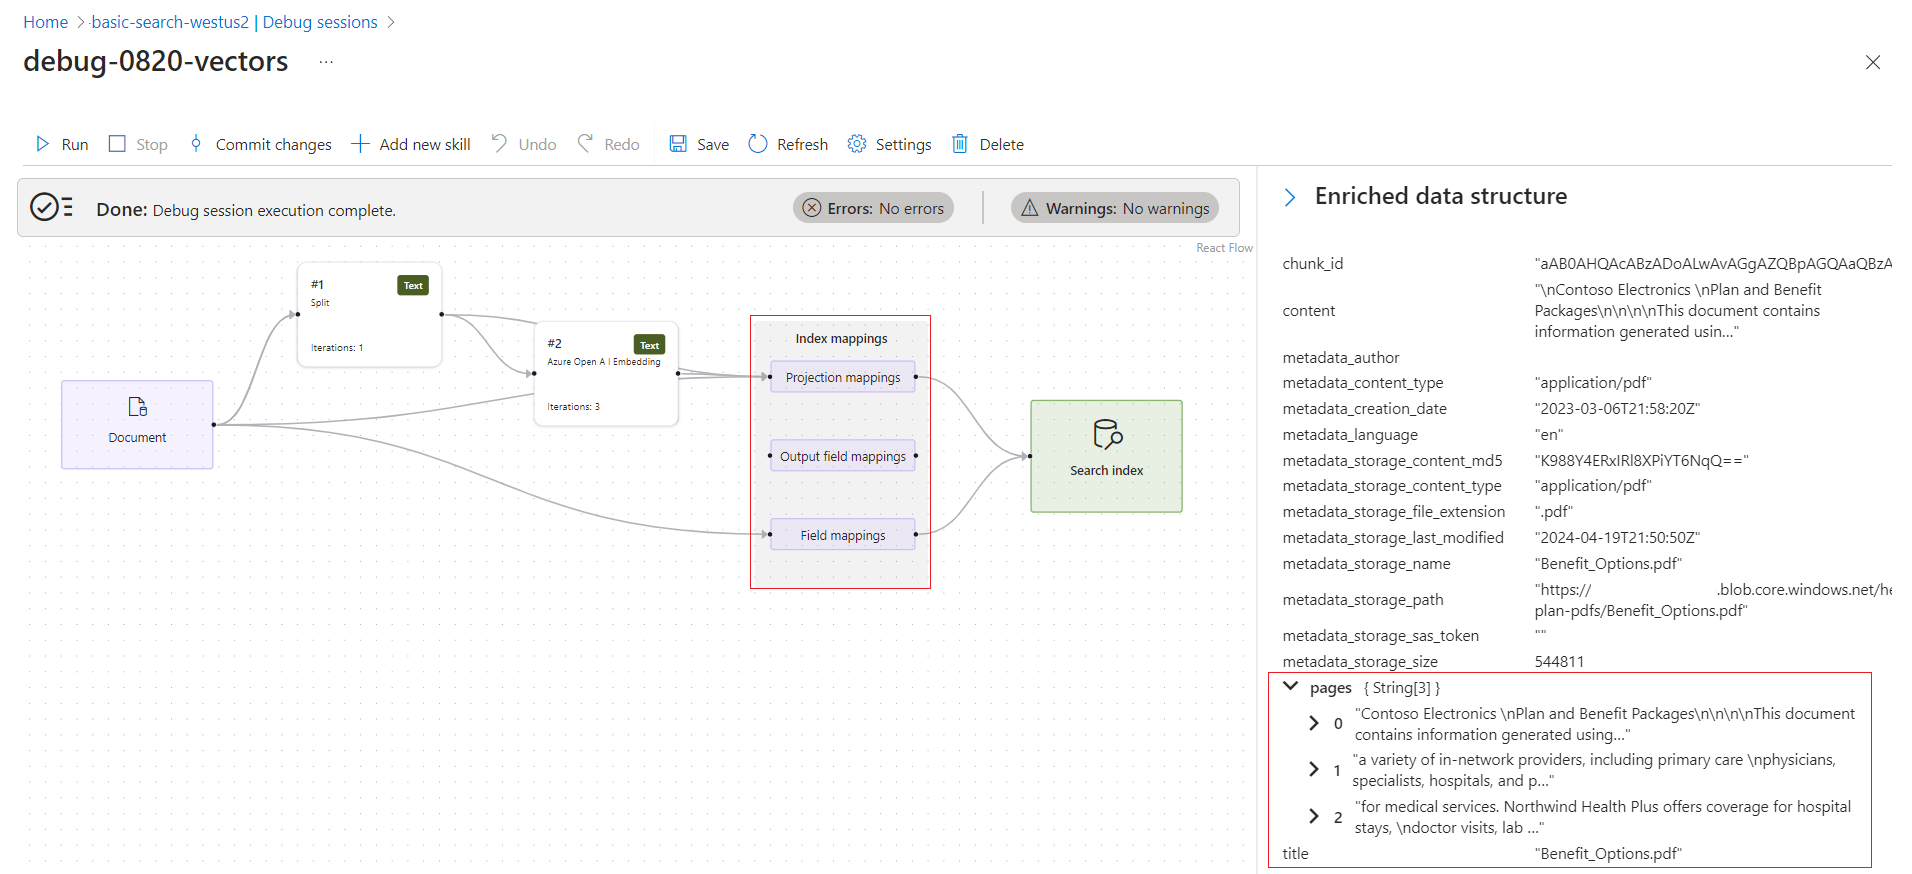The width and height of the screenshot is (1912, 874).
Task: Collapse the Enriched data structure panel
Action: pyautogui.click(x=1290, y=197)
